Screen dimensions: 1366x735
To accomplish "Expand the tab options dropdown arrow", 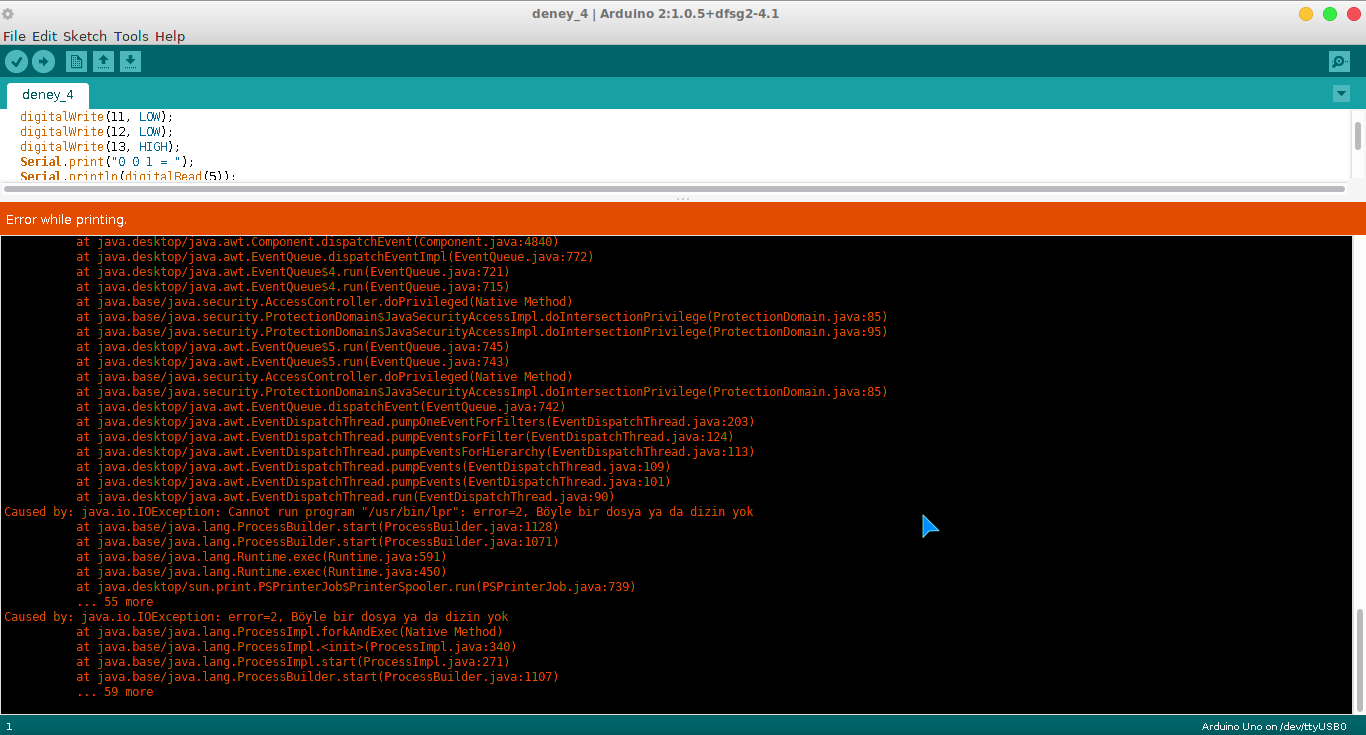I will tap(1341, 93).
